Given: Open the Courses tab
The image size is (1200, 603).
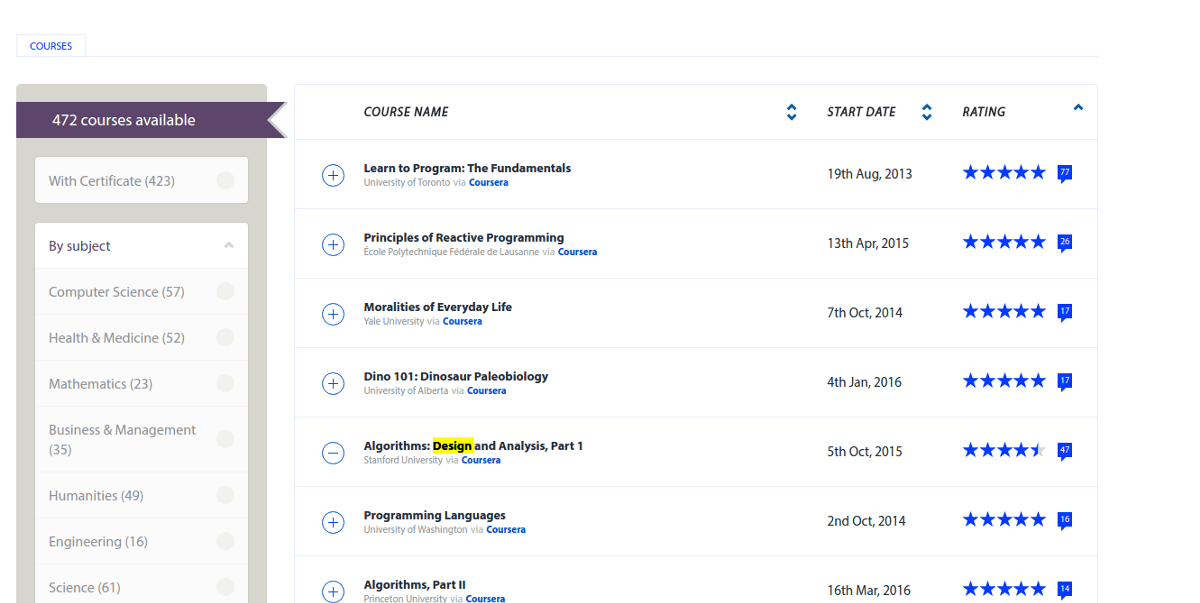Looking at the screenshot, I should (51, 46).
